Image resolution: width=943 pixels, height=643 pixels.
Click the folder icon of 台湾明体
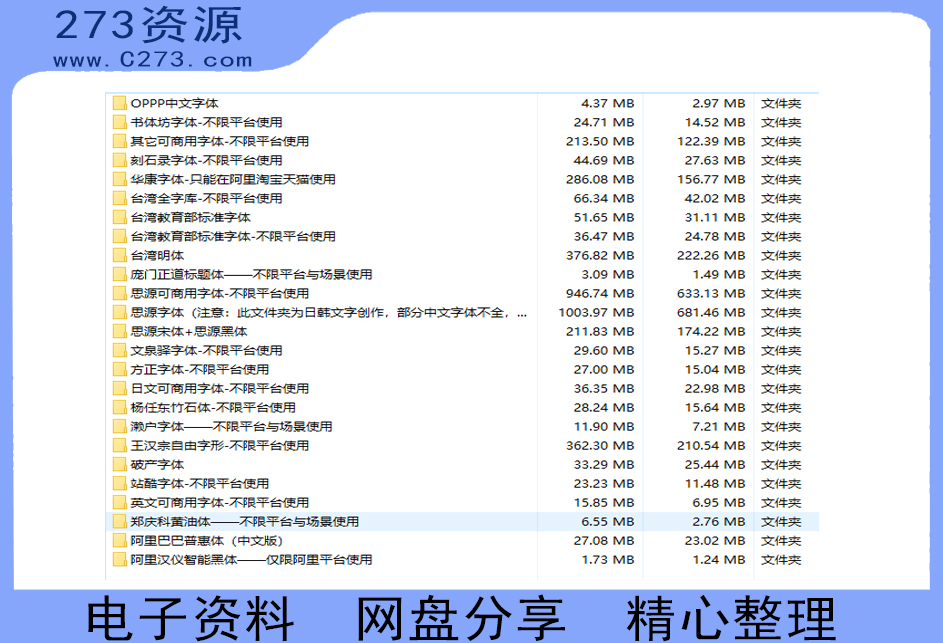coord(120,255)
